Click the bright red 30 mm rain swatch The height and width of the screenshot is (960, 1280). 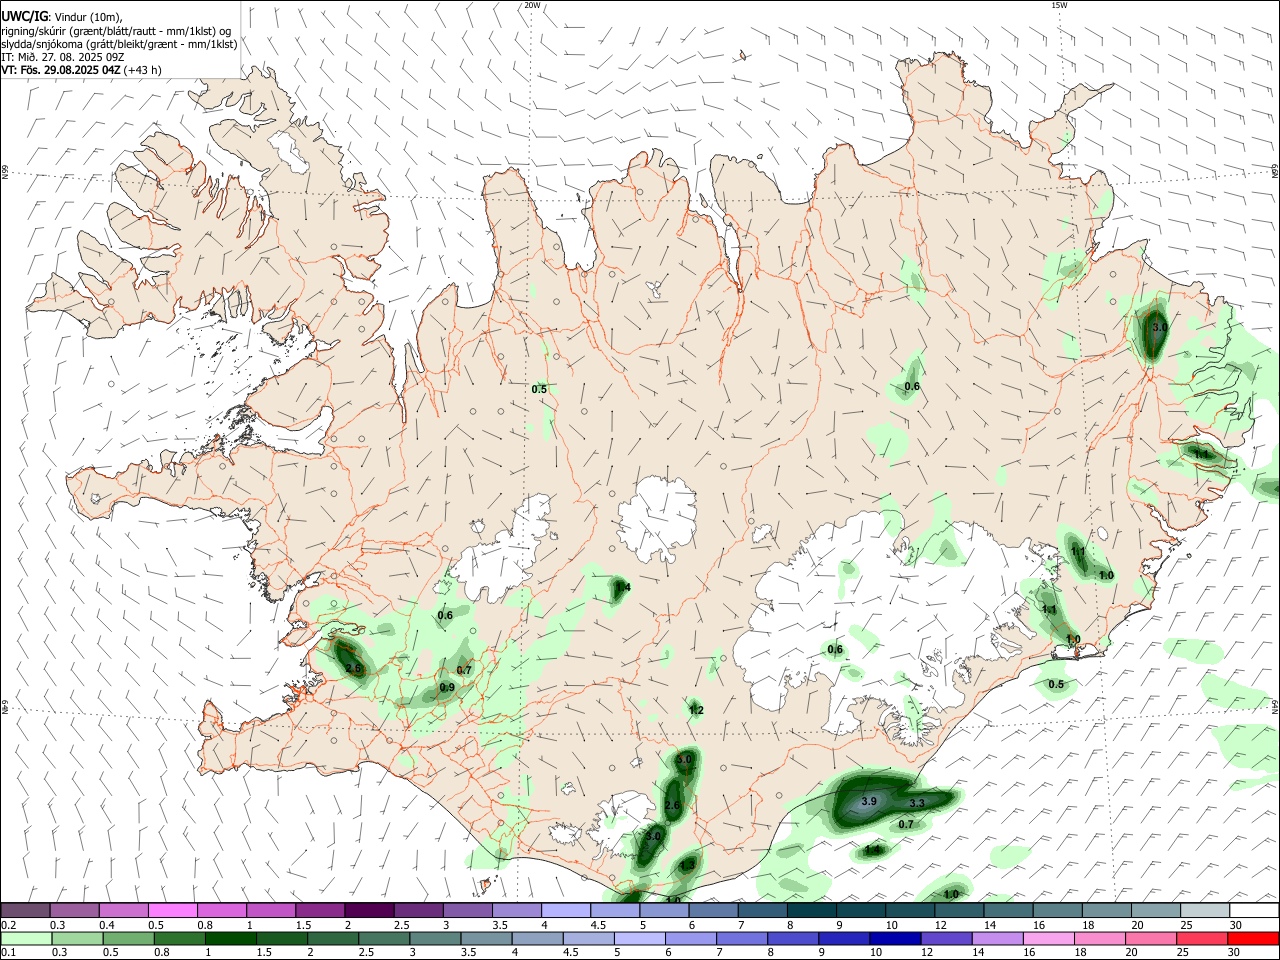click(x=1254, y=938)
